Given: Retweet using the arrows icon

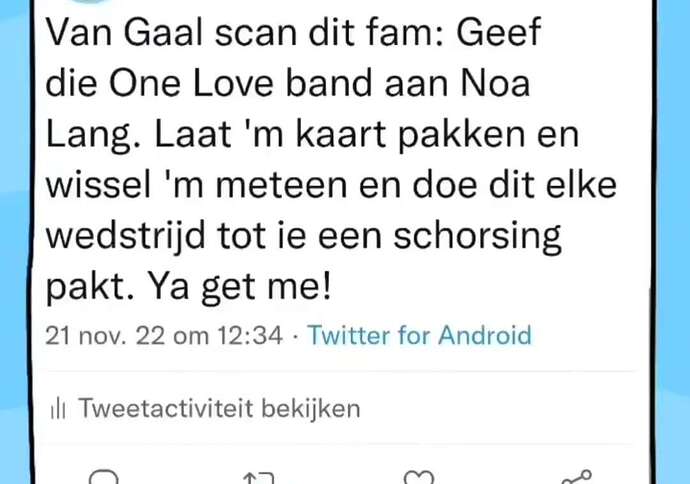Looking at the screenshot, I should coord(259,478).
